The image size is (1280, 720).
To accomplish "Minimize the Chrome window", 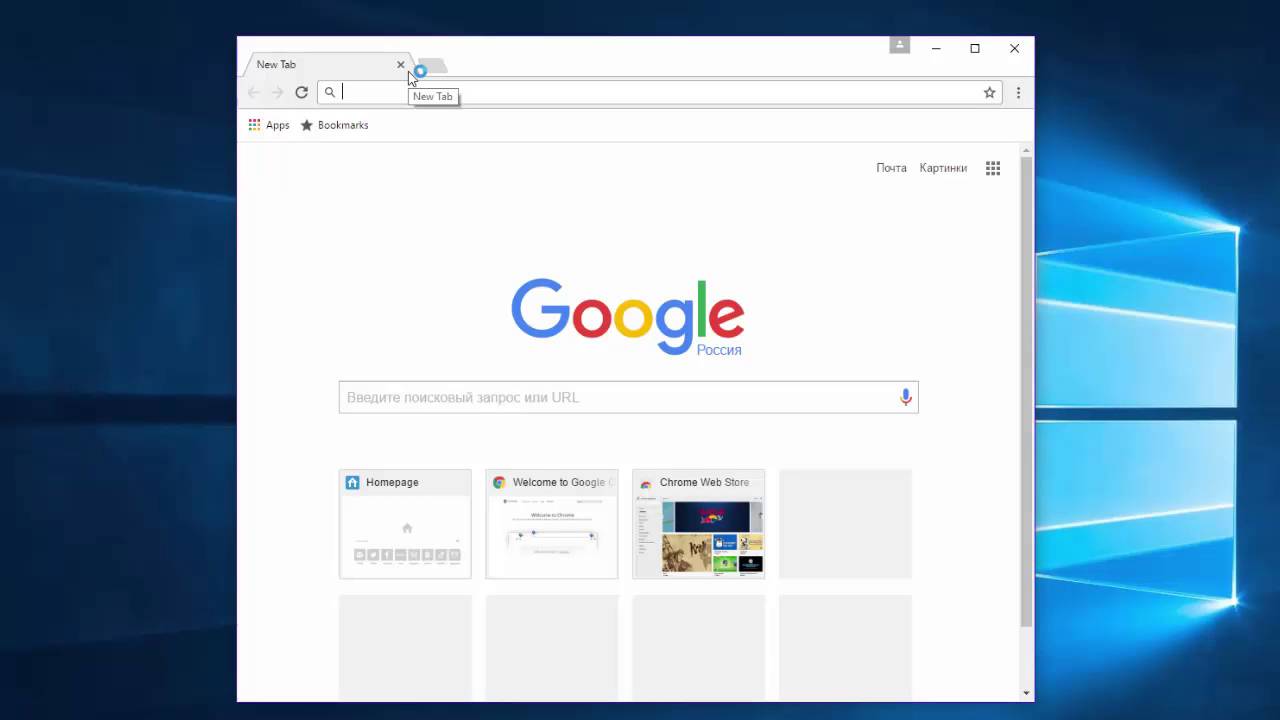I will (x=936, y=48).
